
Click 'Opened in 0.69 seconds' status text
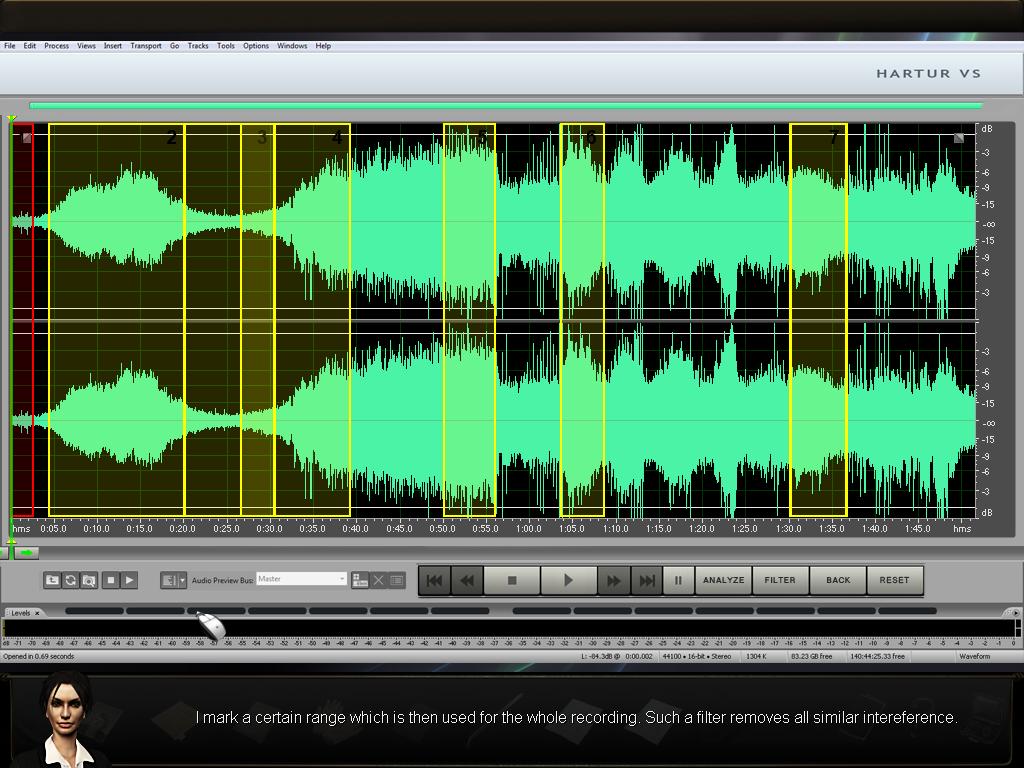[x=39, y=656]
